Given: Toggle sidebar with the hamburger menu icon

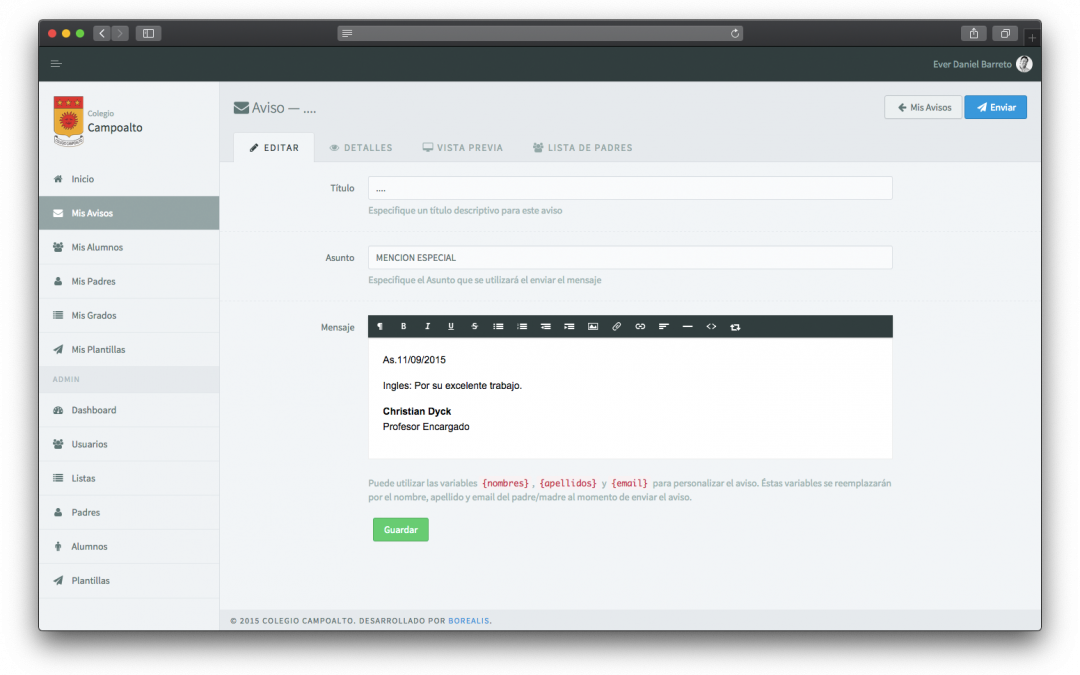Looking at the screenshot, I should 56,64.
